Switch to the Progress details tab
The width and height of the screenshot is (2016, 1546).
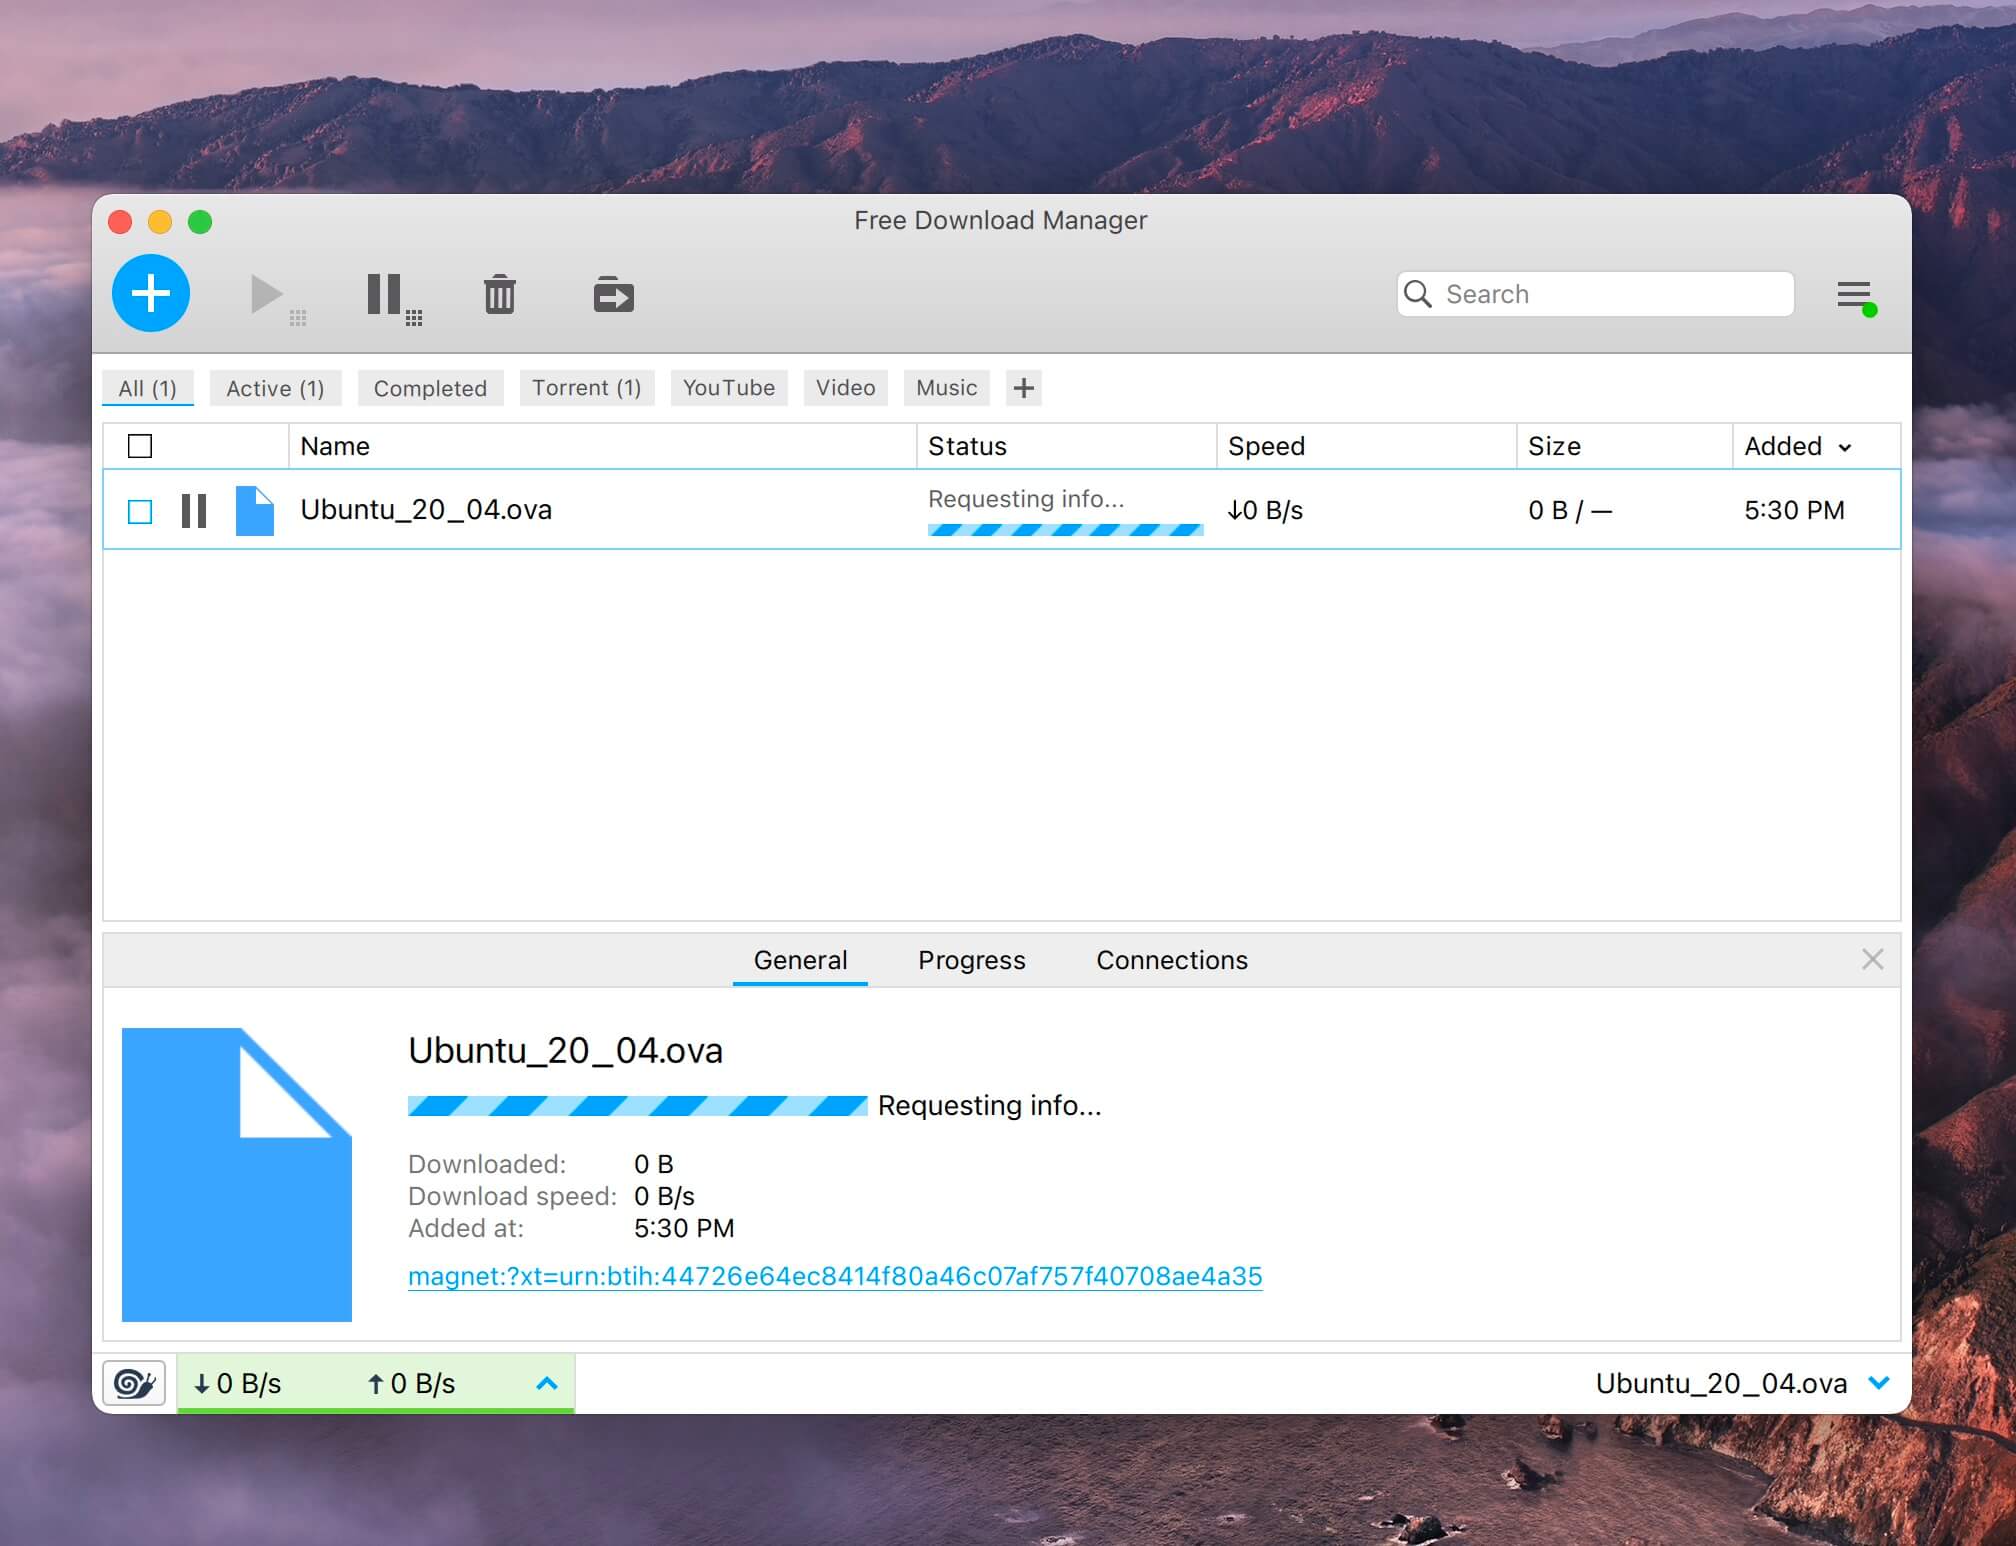(x=972, y=960)
